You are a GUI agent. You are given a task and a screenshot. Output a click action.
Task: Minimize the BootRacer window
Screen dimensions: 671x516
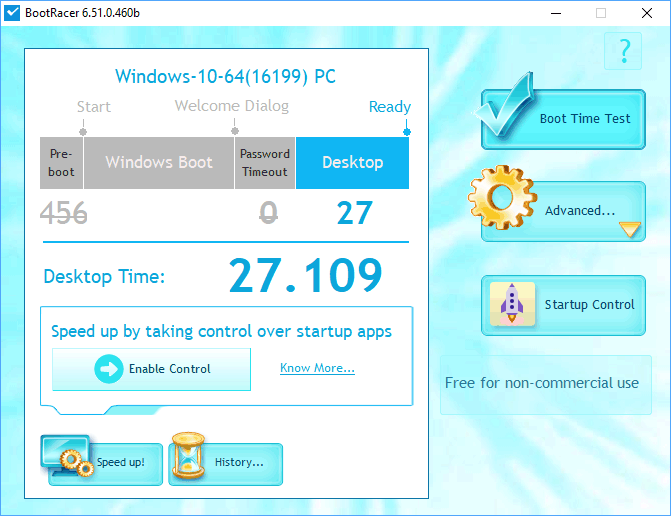tap(556, 13)
